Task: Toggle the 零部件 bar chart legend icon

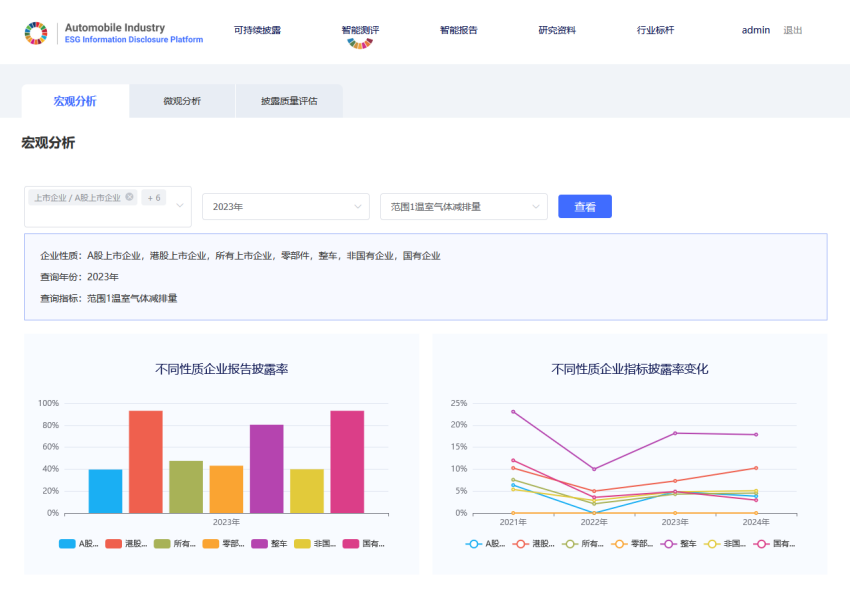Action: (x=210, y=544)
